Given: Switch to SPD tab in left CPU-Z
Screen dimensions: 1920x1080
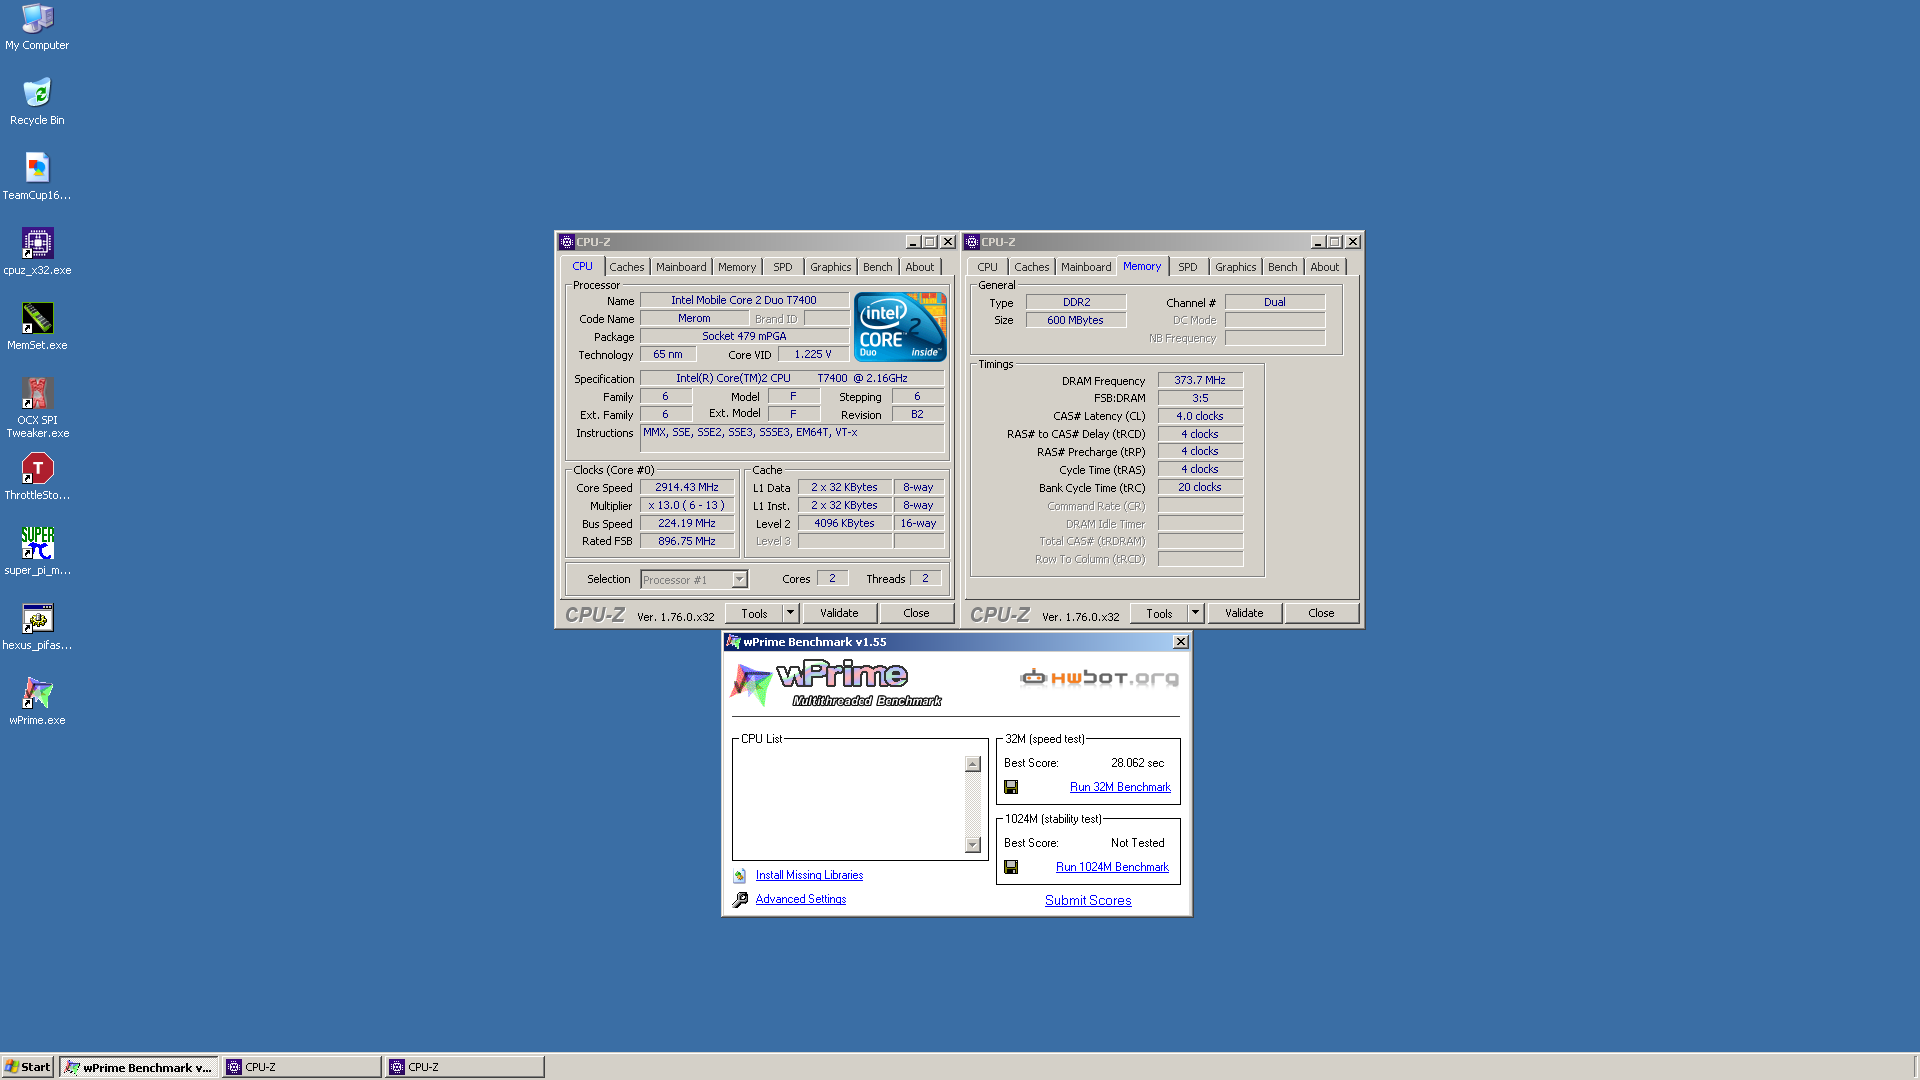Looking at the screenshot, I should point(783,267).
